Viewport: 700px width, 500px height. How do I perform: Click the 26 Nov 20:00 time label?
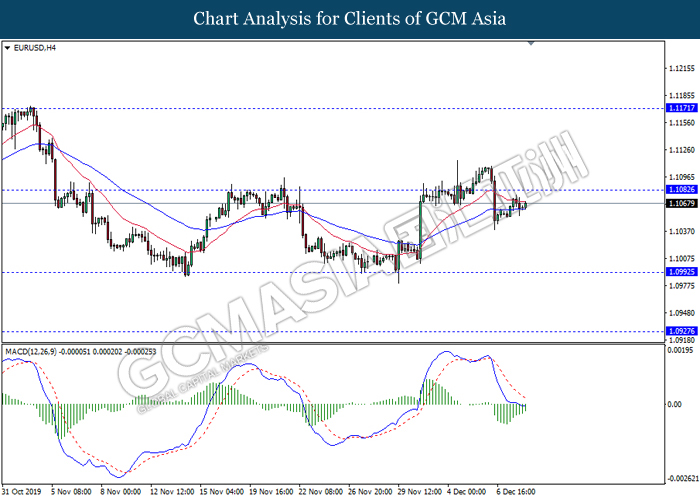pos(370,492)
